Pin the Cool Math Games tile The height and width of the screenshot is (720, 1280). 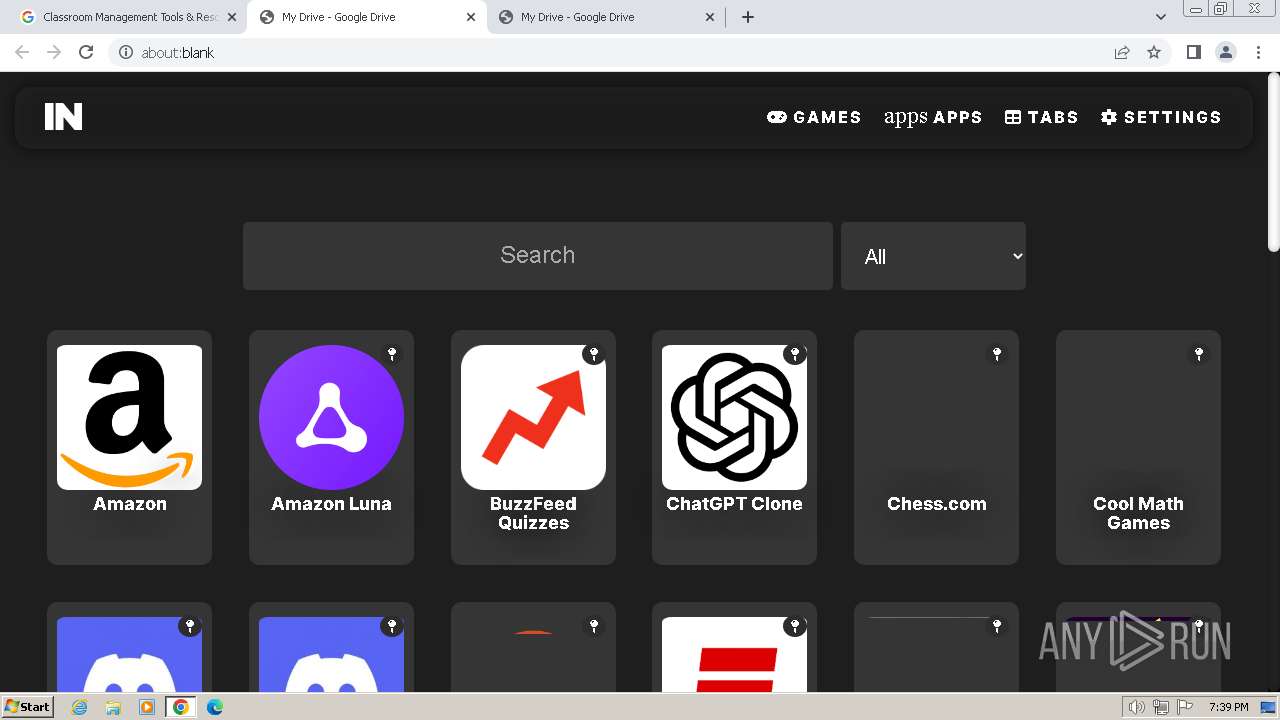click(x=1199, y=354)
